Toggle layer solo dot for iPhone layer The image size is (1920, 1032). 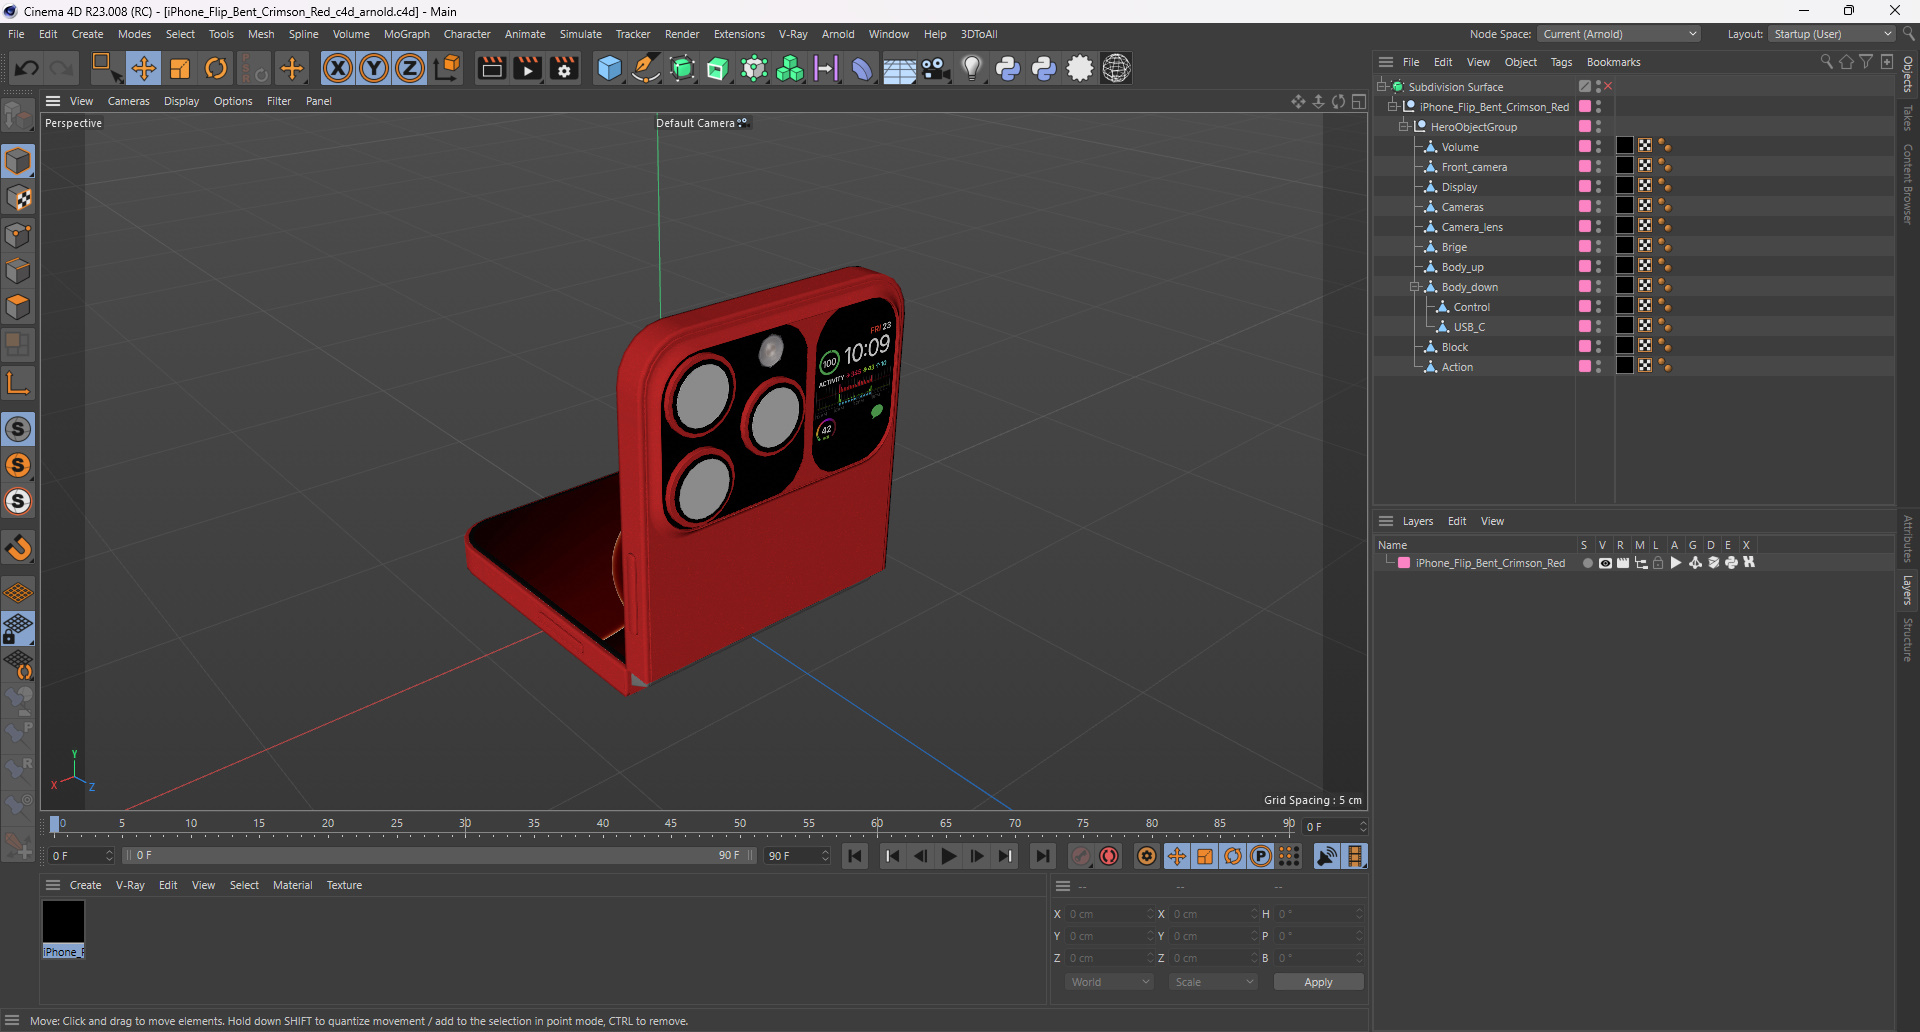tap(1587, 563)
